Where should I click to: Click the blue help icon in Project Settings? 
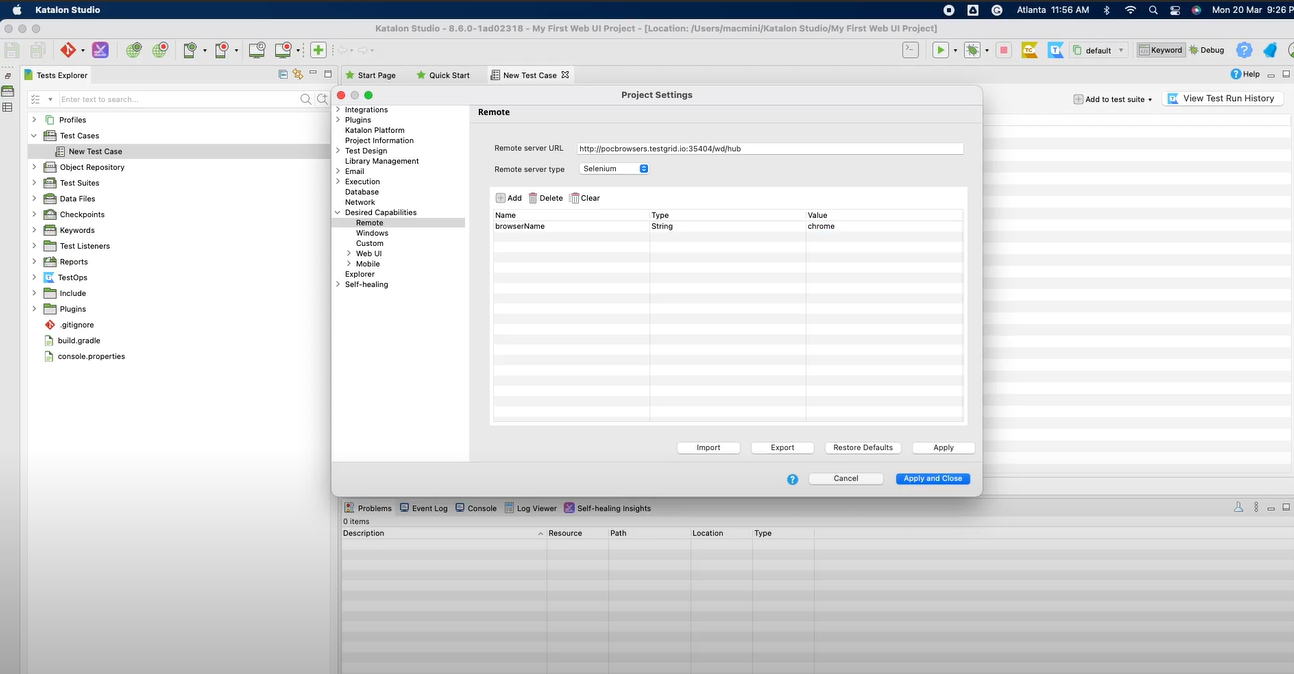pyautogui.click(x=792, y=479)
